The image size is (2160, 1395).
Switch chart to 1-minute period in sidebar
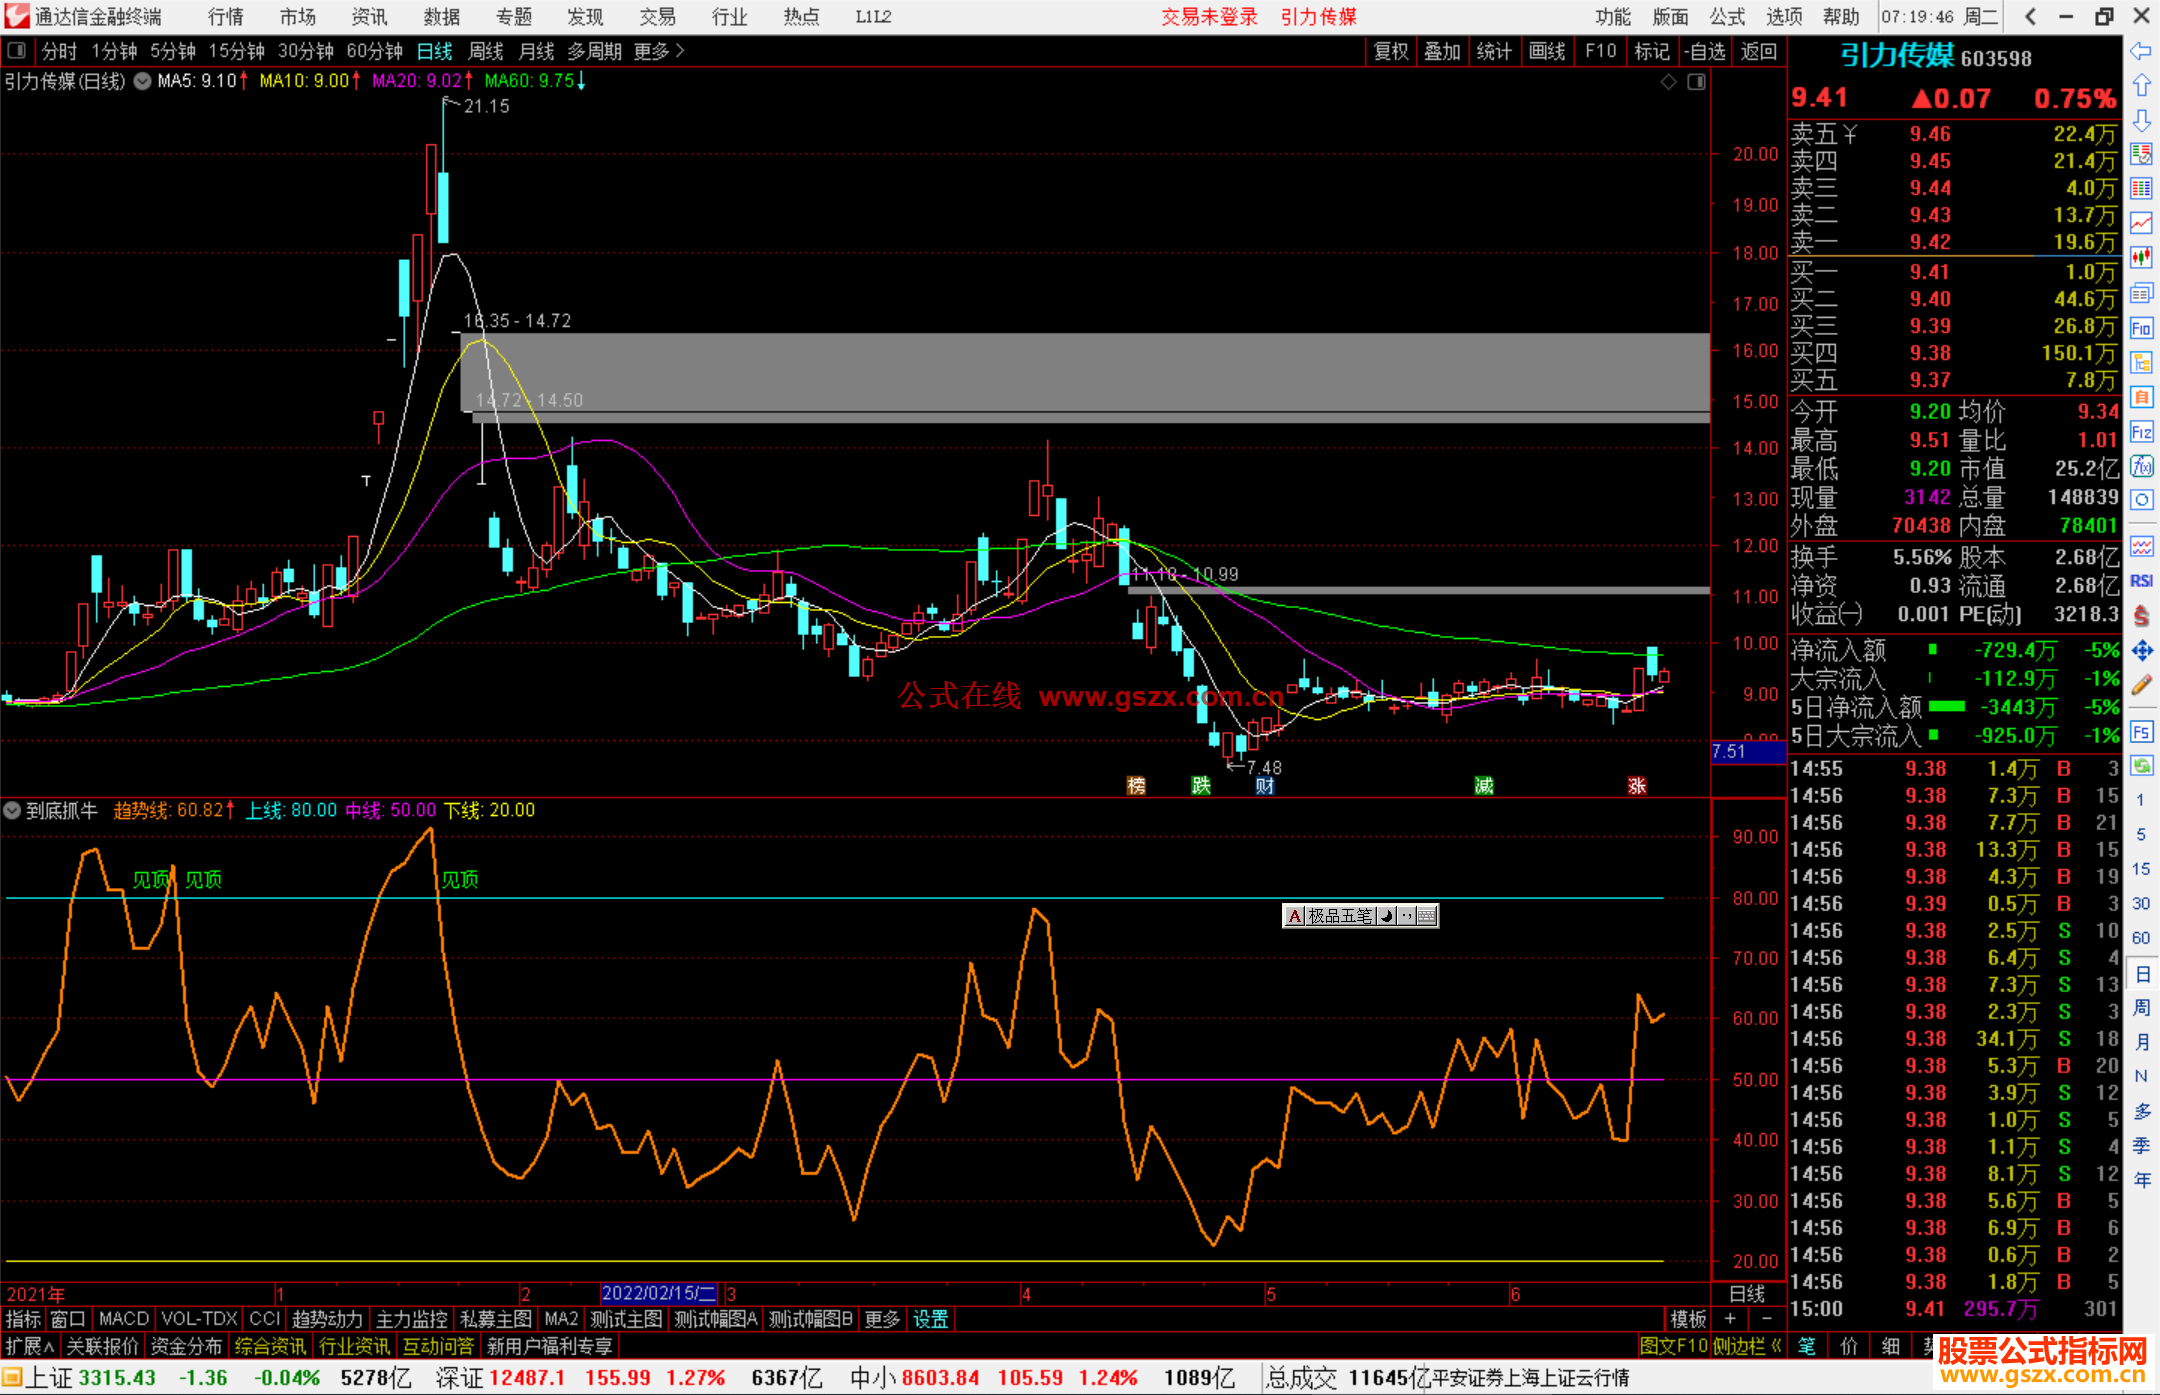click(x=2140, y=800)
